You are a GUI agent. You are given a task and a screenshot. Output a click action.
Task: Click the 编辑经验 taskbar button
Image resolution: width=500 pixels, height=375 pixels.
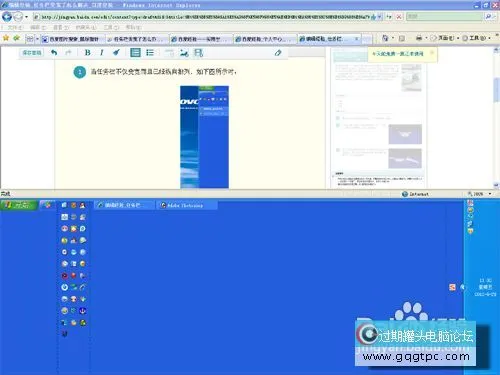click(124, 205)
